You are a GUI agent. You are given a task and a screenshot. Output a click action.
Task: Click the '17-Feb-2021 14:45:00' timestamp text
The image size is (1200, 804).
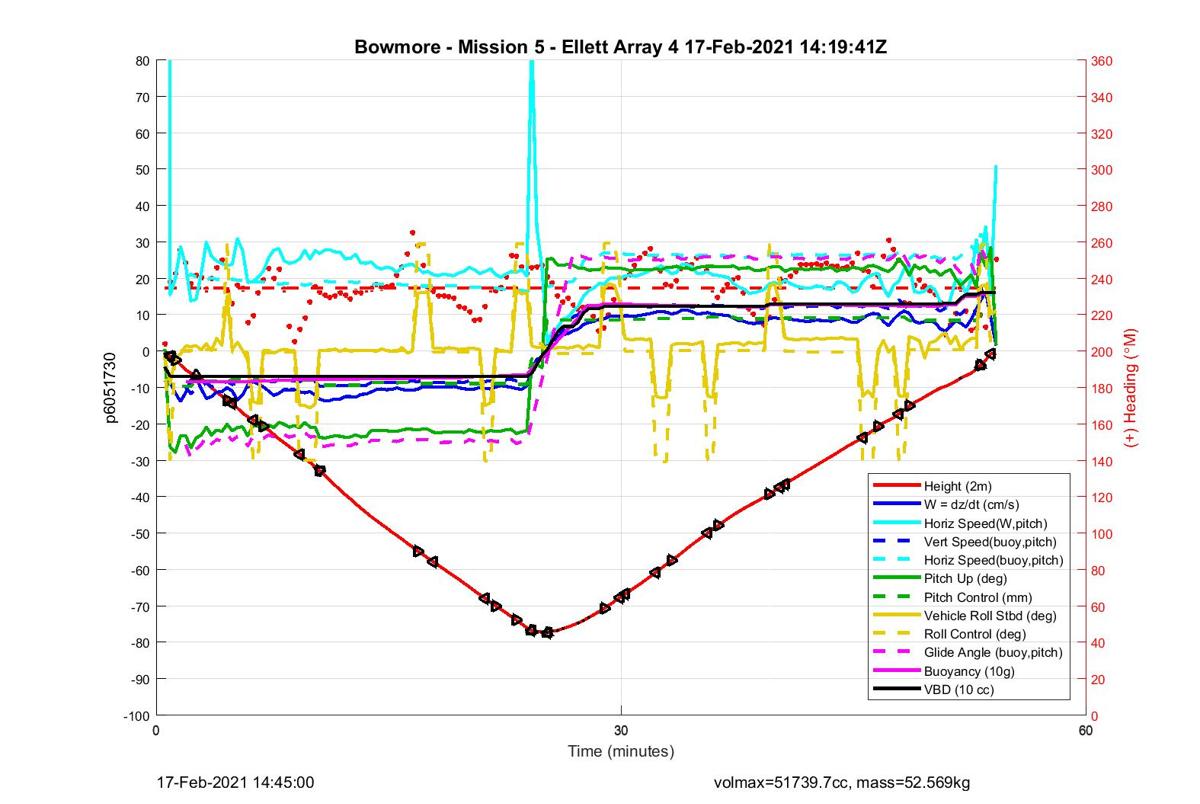236,782
